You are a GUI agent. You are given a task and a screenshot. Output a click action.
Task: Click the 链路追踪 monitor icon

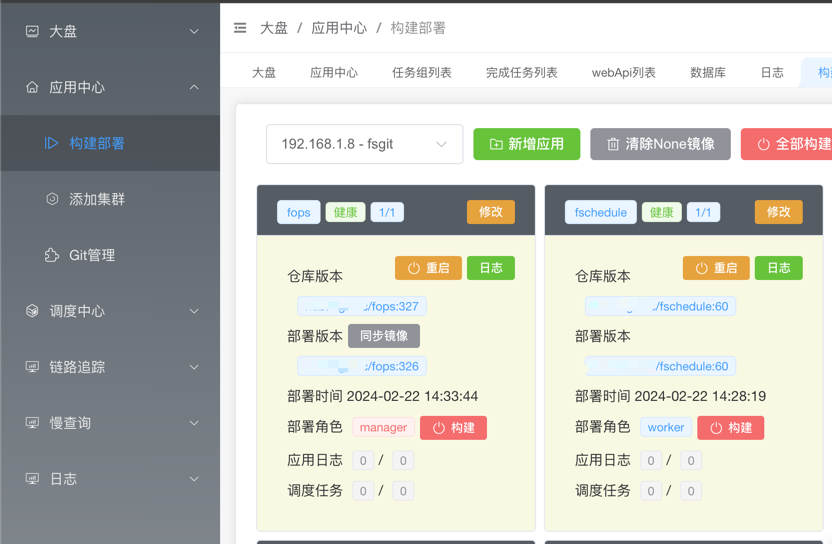pos(32,367)
